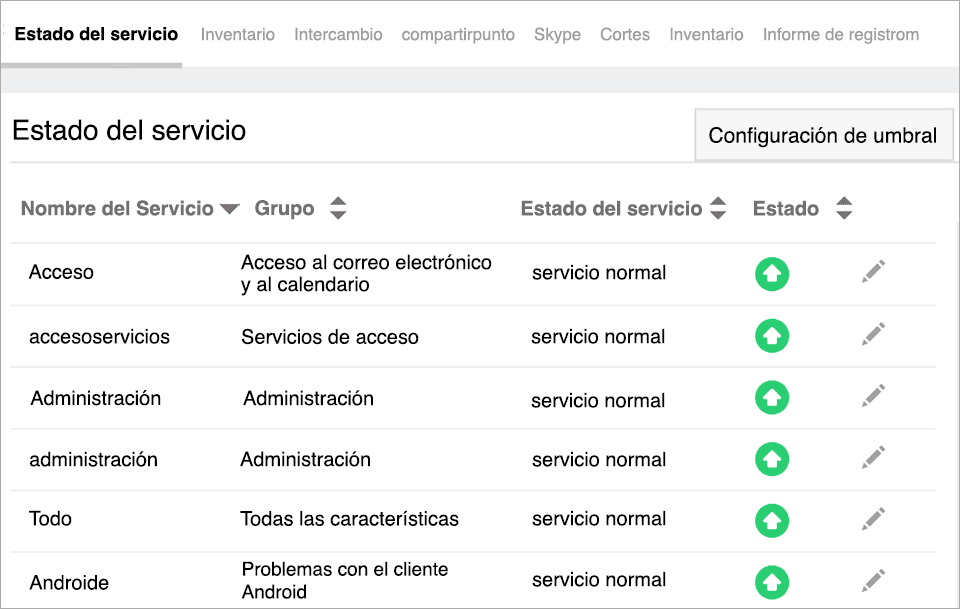Switch to the Informe de registrom tab
The height and width of the screenshot is (609, 960).
(840, 34)
